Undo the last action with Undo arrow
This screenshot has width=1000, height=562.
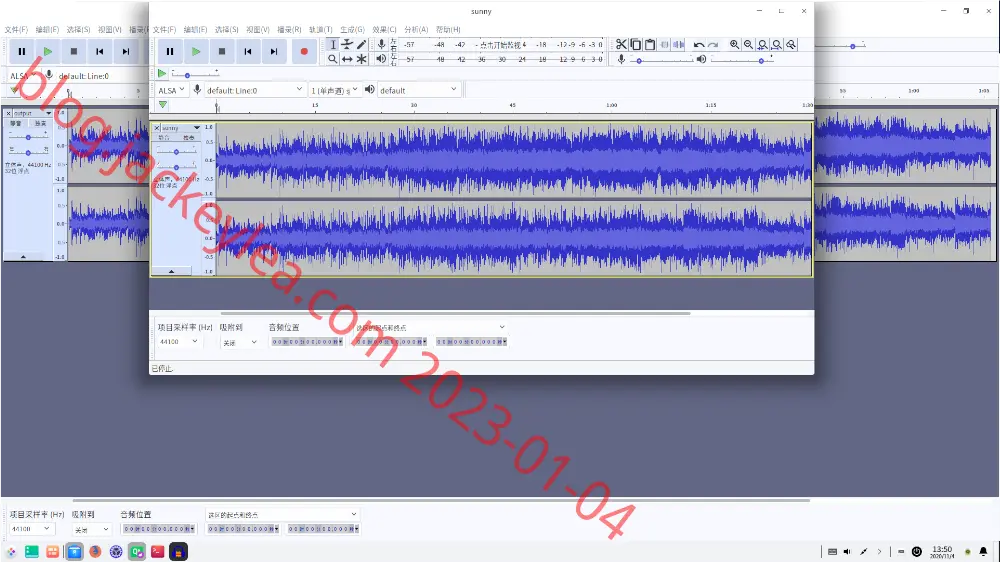point(699,44)
